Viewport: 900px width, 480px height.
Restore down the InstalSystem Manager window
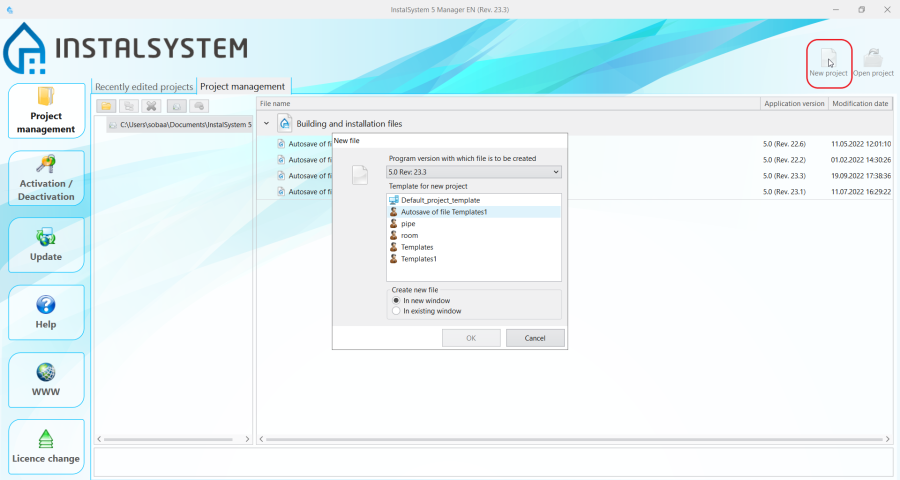tap(862, 10)
